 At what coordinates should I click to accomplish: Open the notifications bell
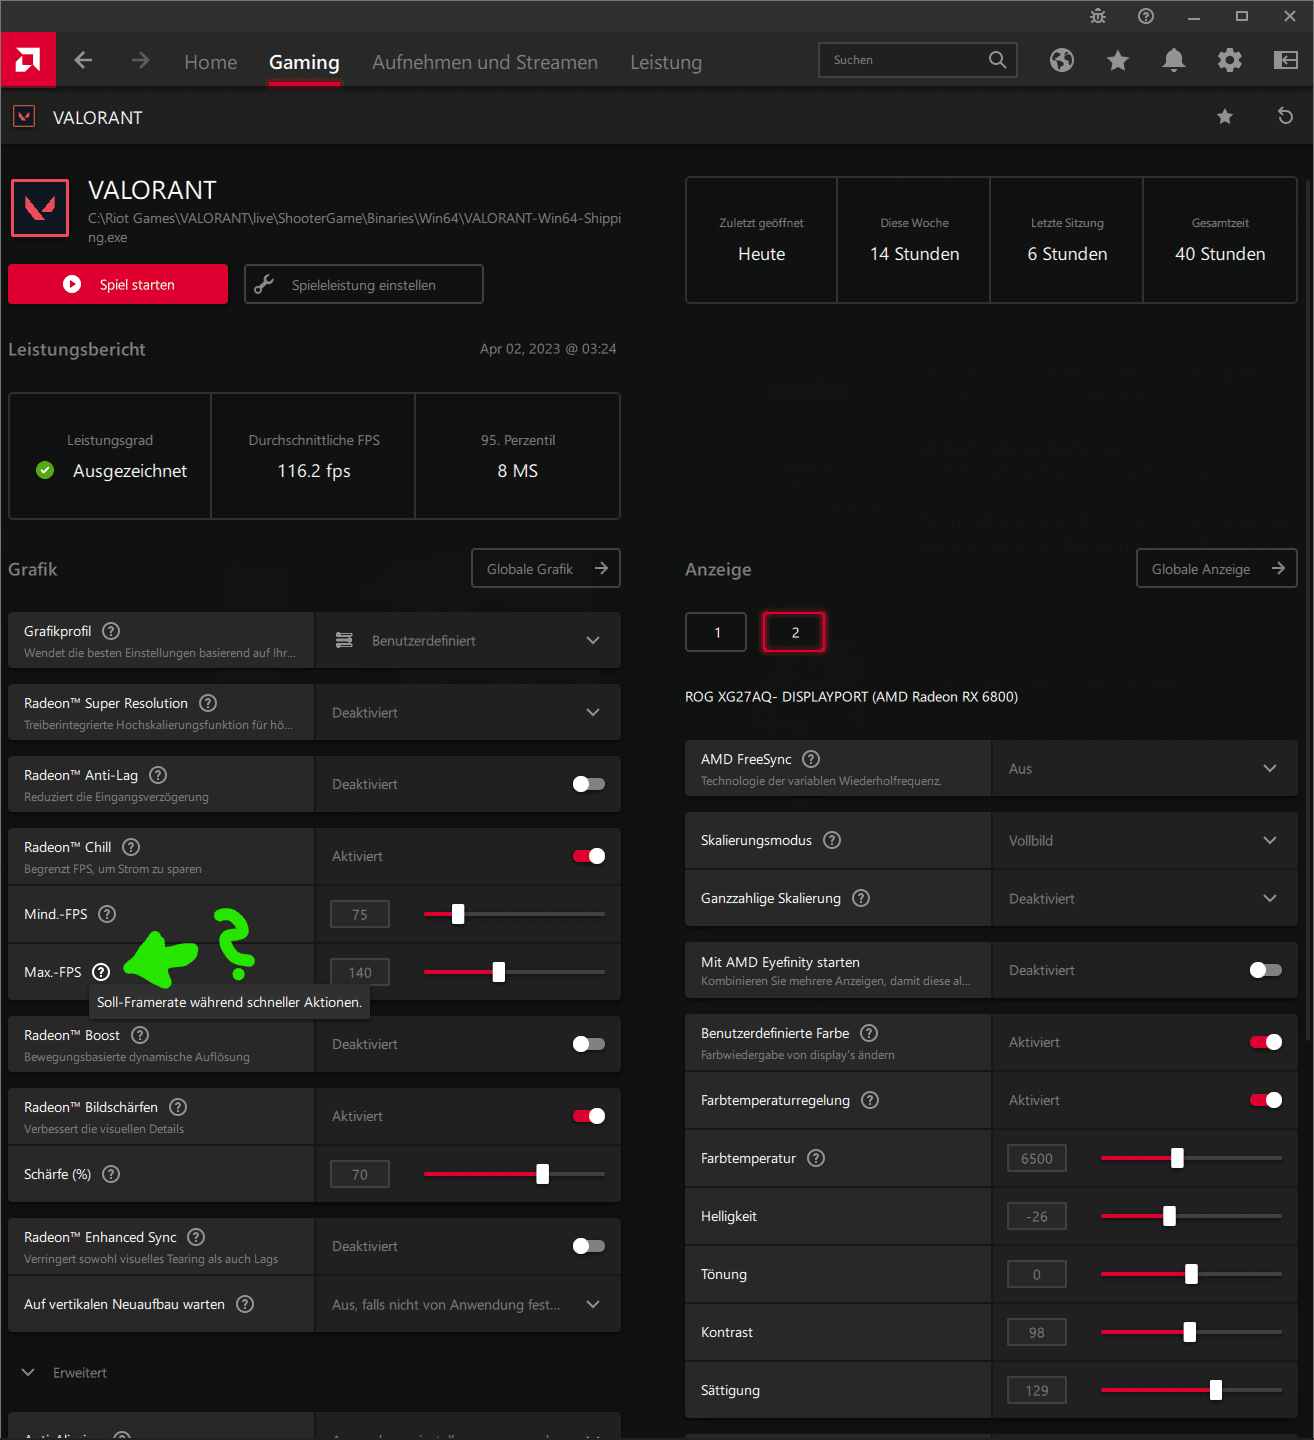[x=1174, y=61]
